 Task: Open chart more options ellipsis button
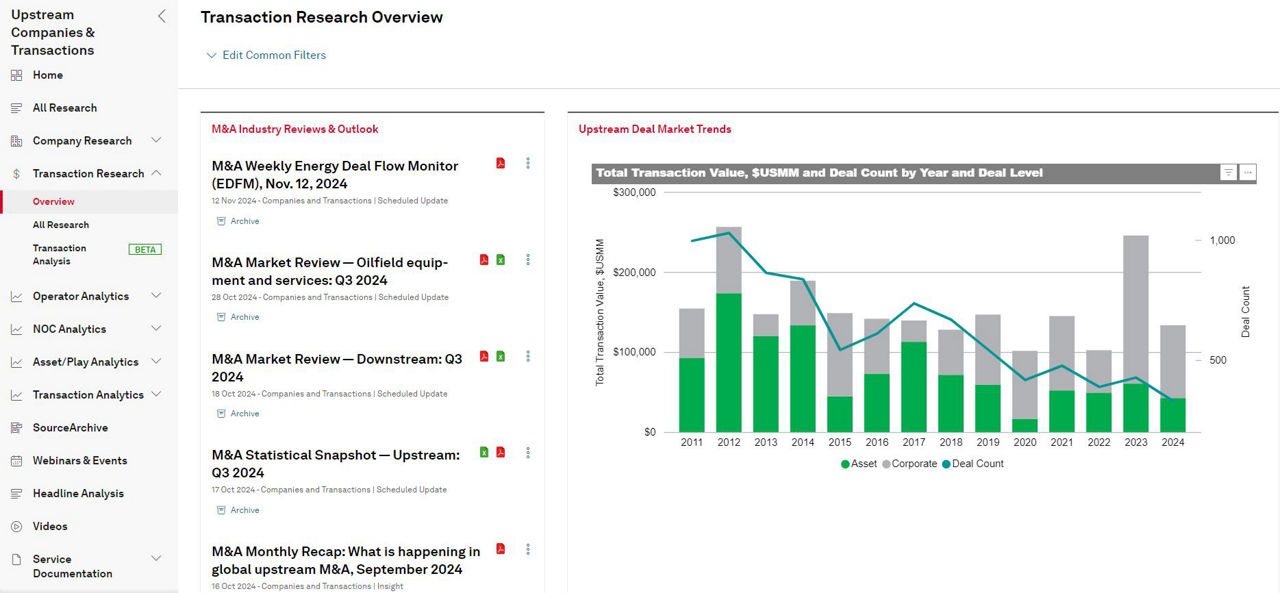pyautogui.click(x=1247, y=173)
